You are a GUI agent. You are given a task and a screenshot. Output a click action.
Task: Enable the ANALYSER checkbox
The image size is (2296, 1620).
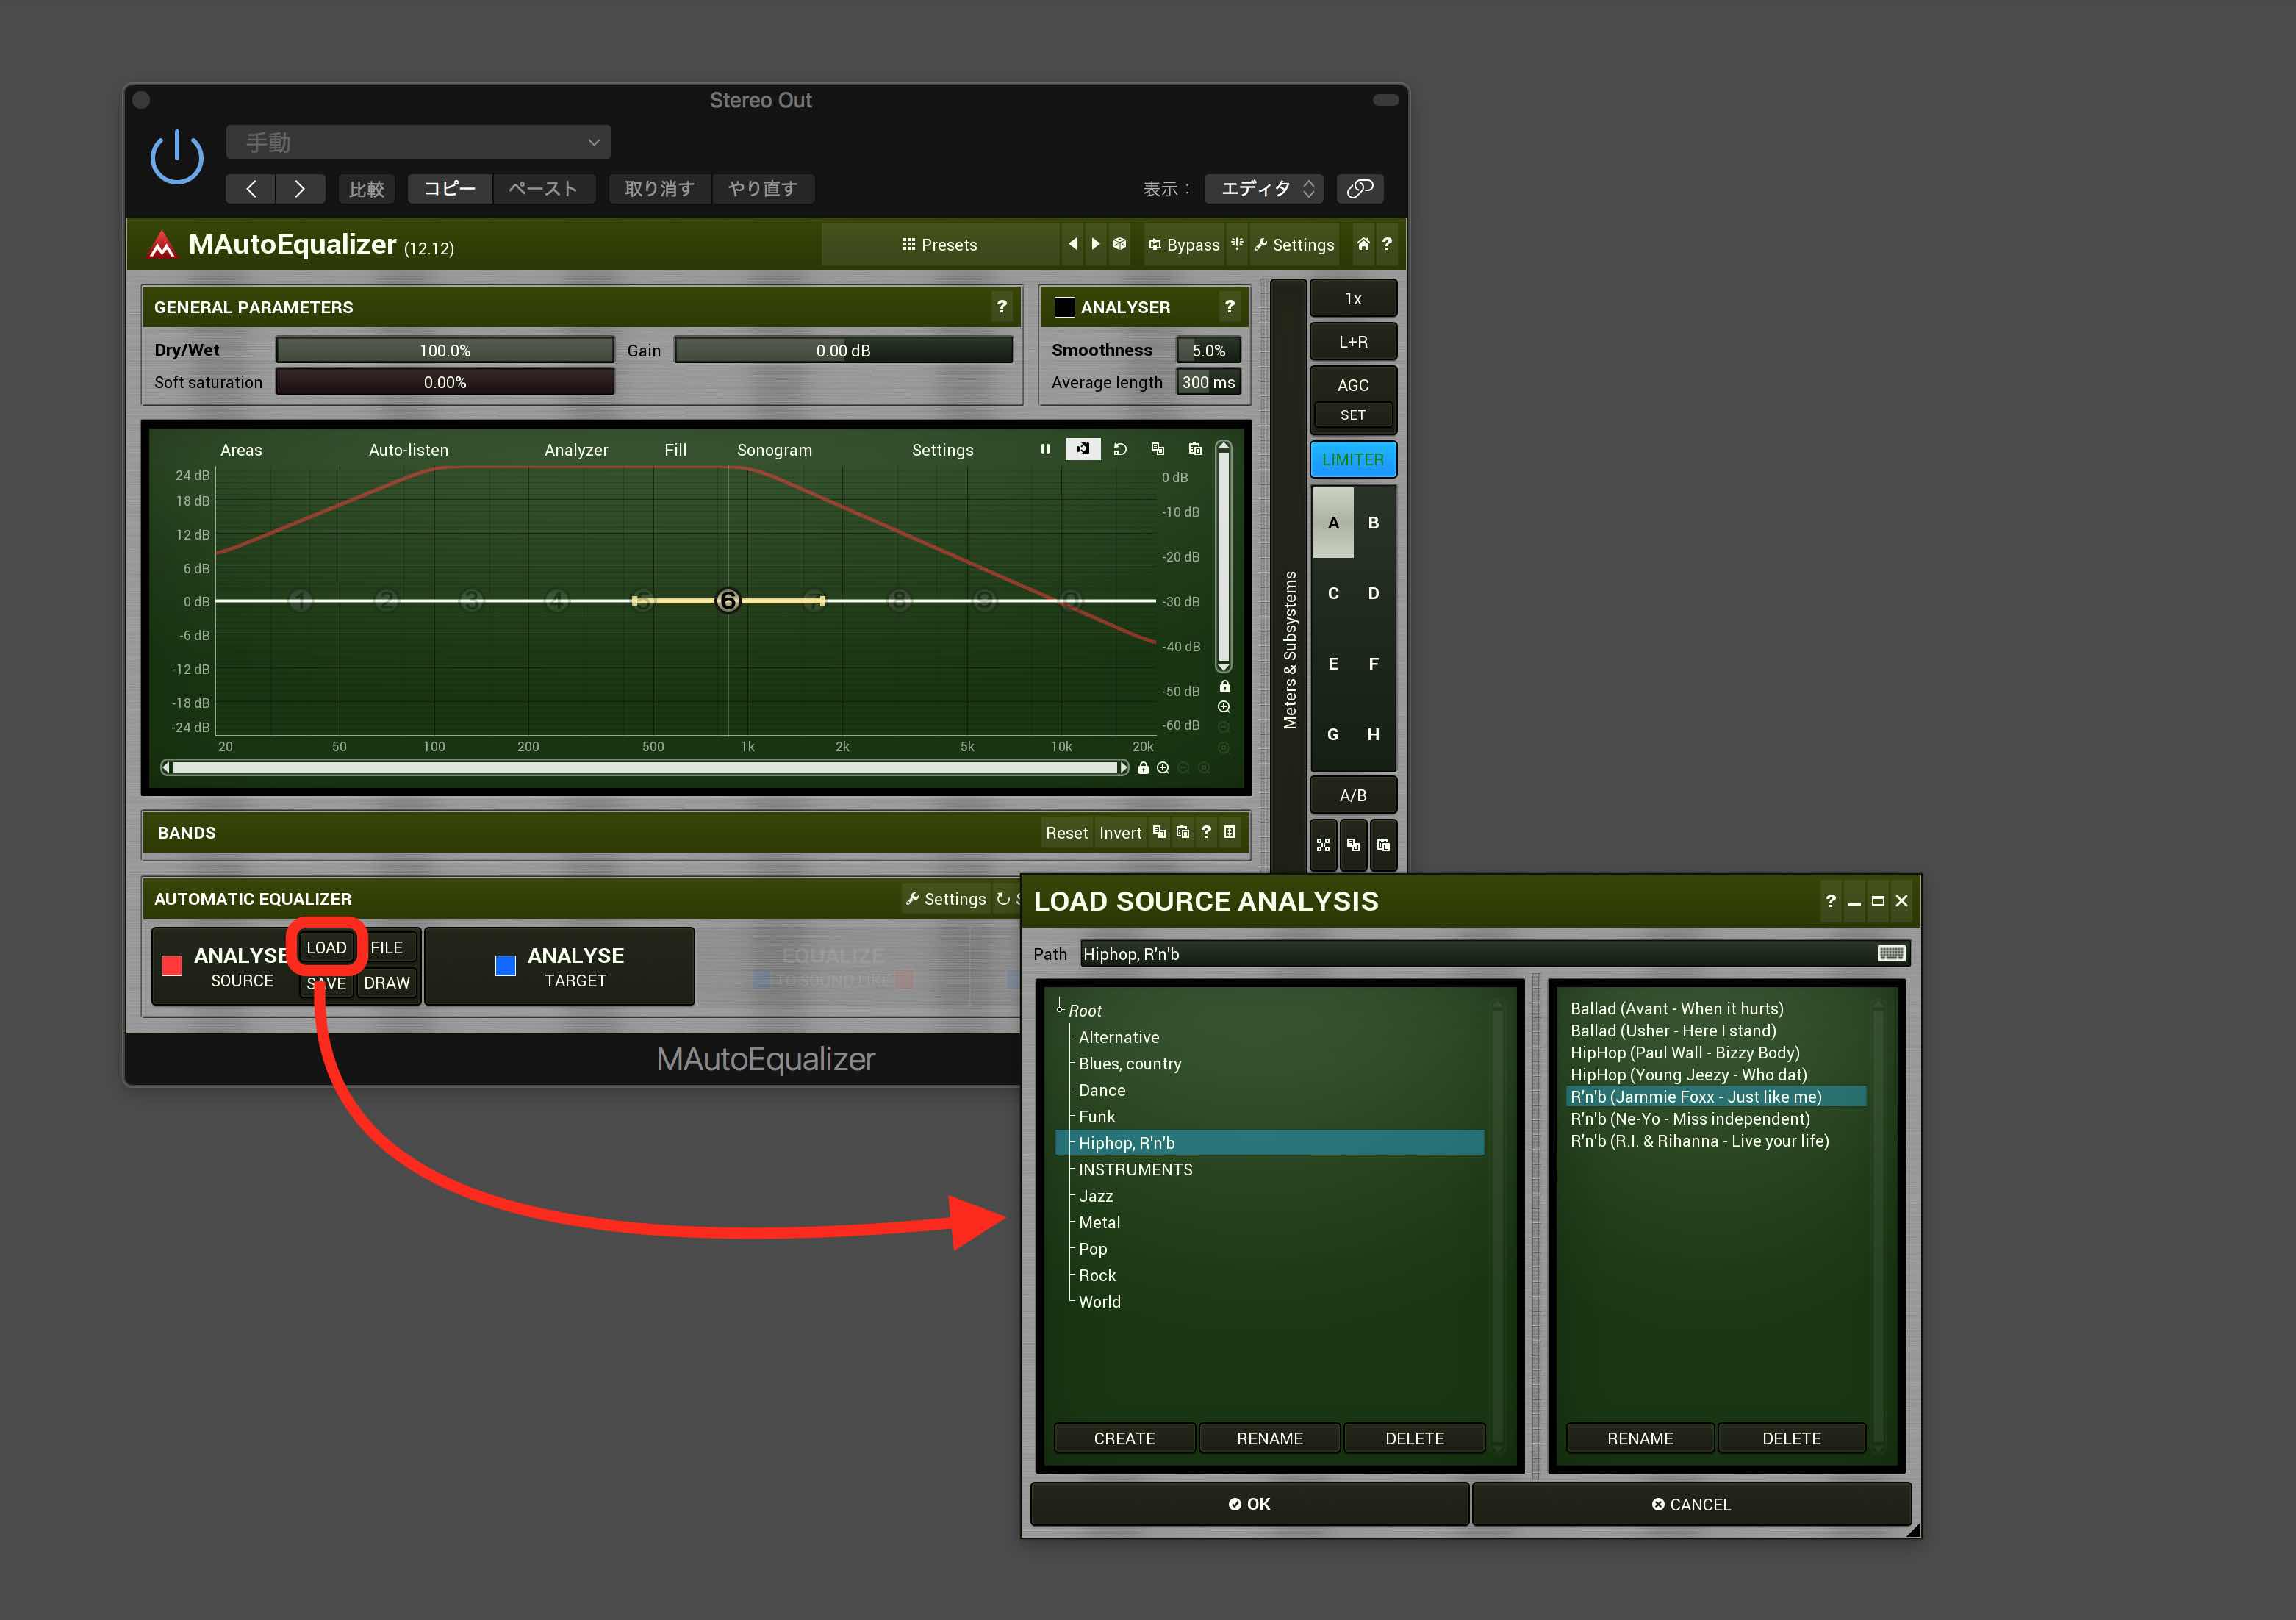pyautogui.click(x=1065, y=307)
